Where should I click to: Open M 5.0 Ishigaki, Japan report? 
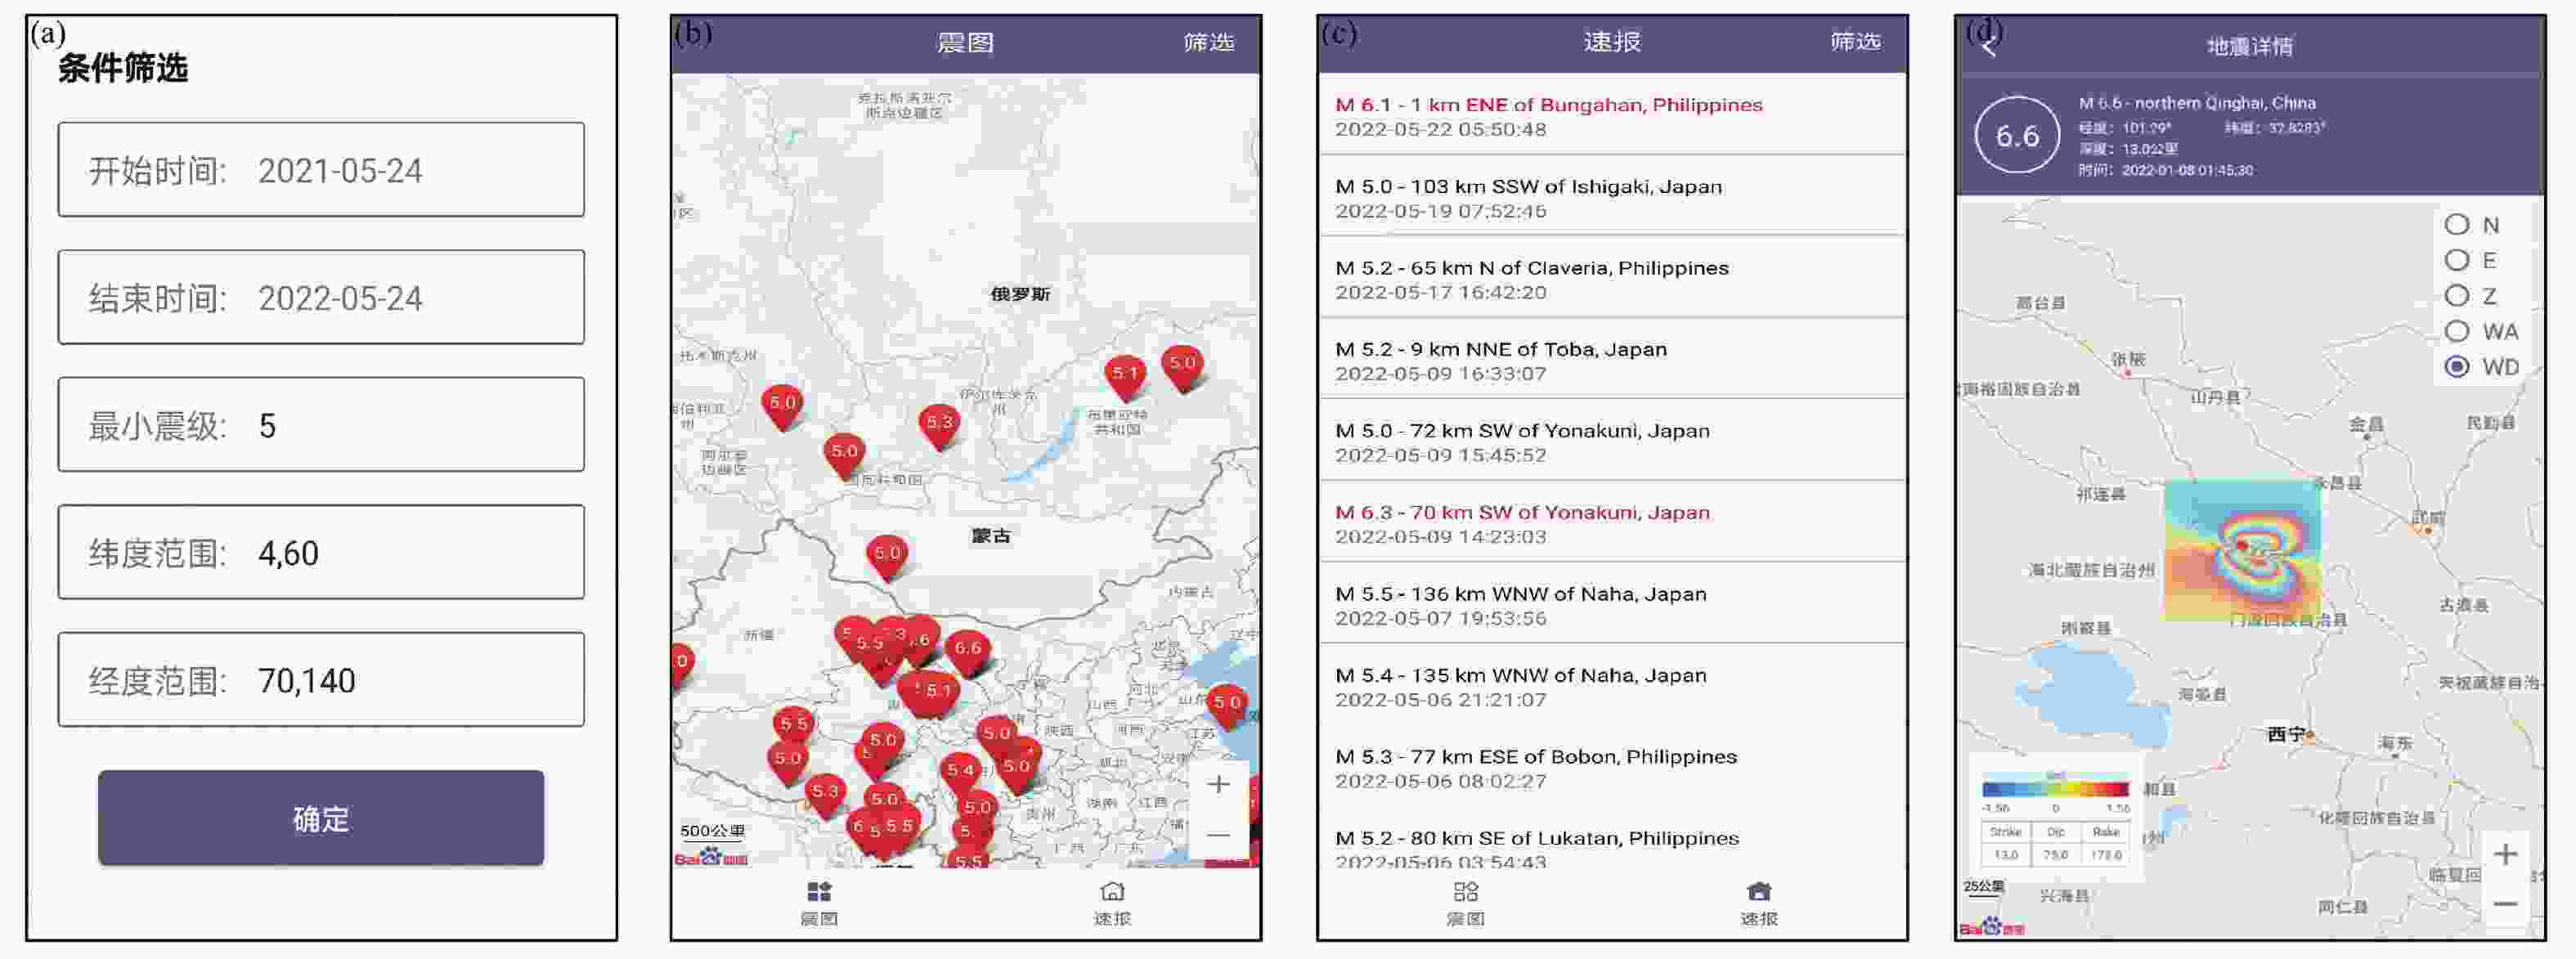click(x=1612, y=197)
